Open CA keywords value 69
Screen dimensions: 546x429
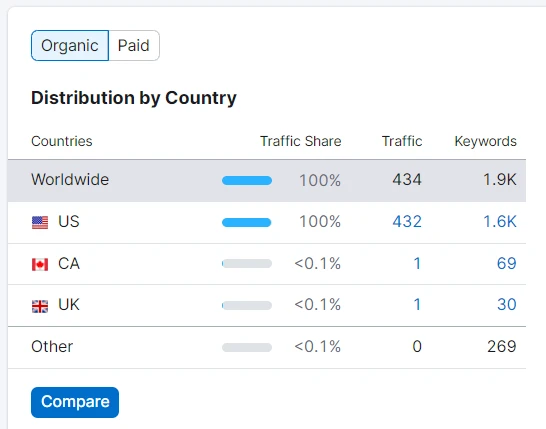click(x=507, y=263)
